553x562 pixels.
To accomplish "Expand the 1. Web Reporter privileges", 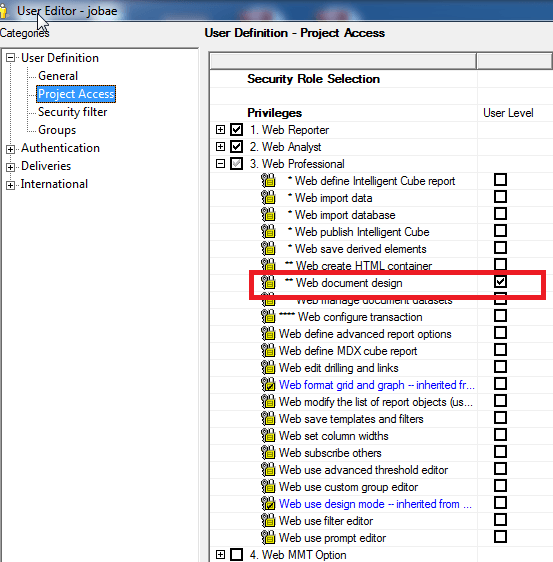I will coord(220,129).
